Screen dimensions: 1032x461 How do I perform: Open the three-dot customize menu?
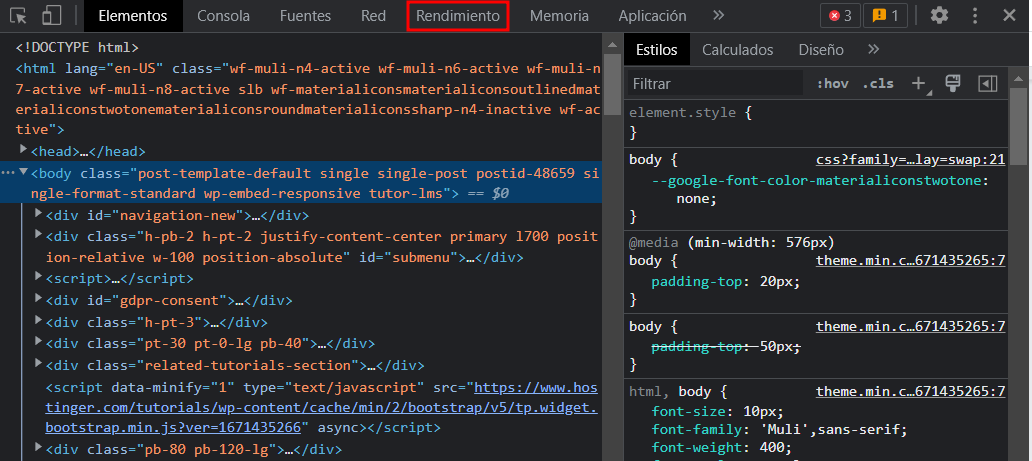point(975,16)
